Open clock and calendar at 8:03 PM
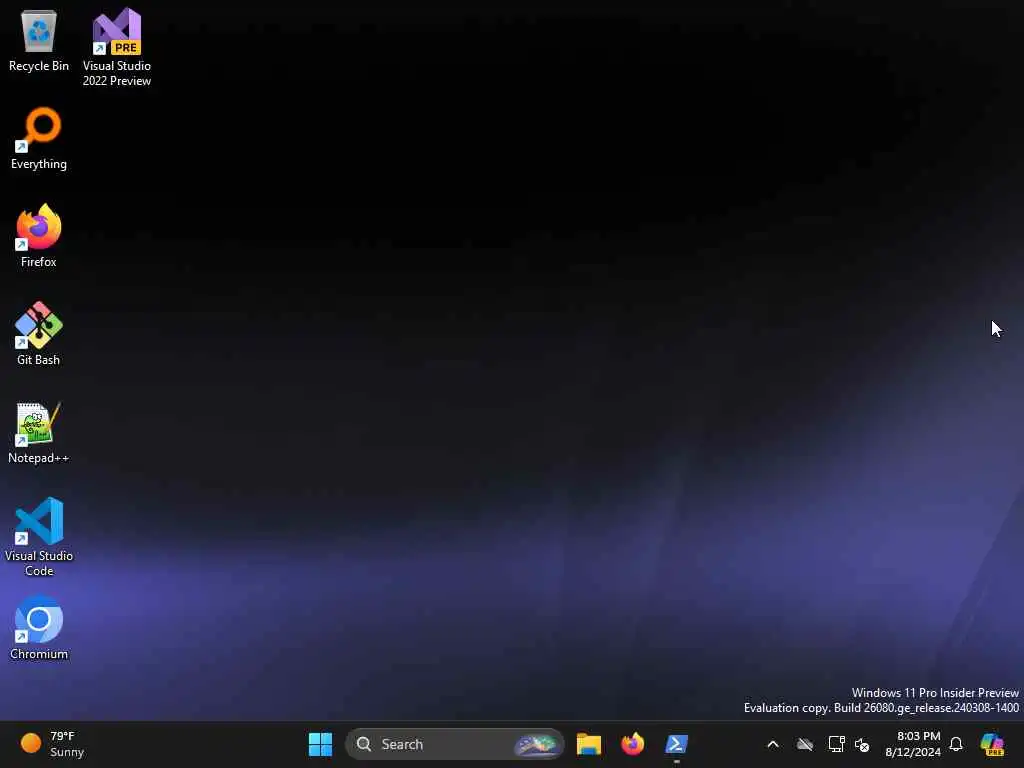Image resolution: width=1024 pixels, height=768 pixels. 913,744
